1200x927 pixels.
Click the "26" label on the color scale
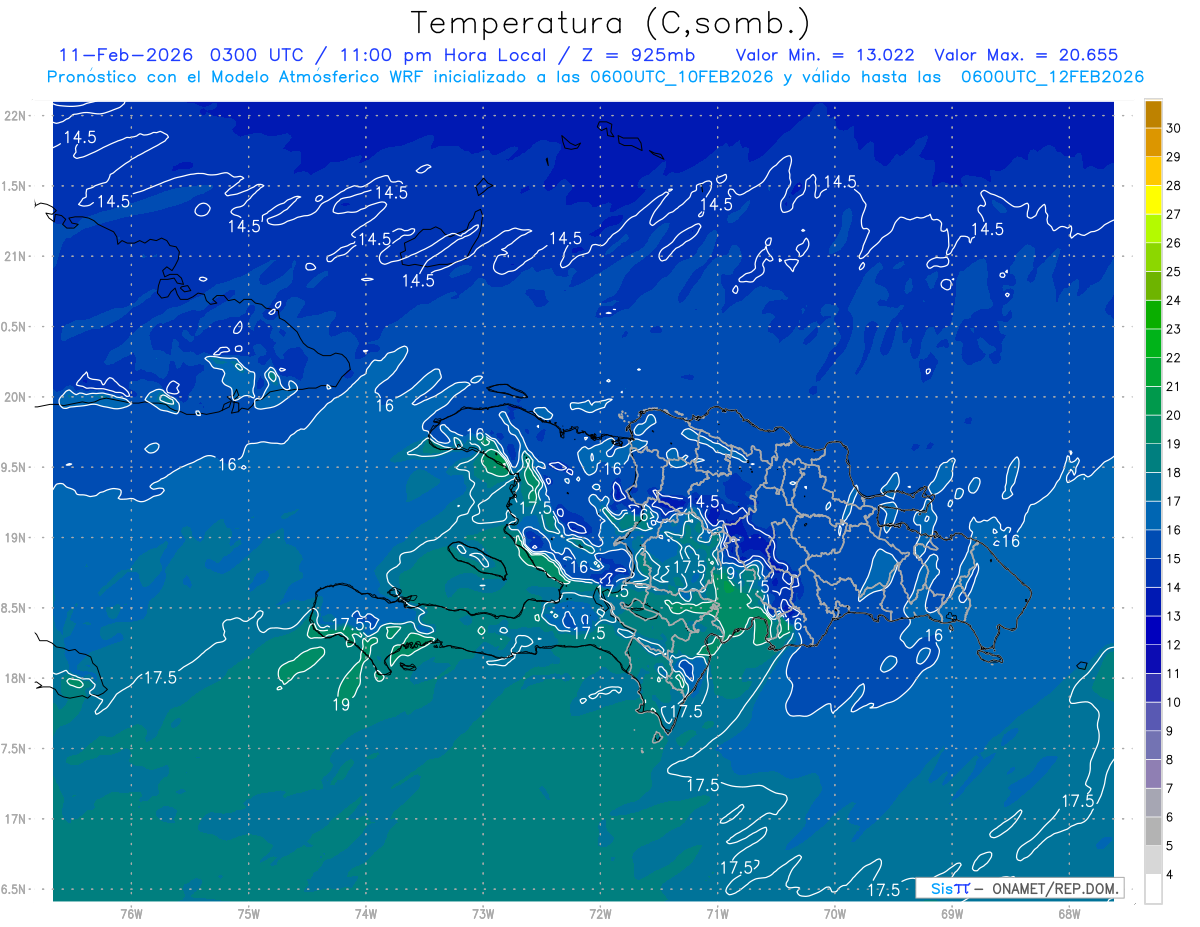pos(1174,243)
